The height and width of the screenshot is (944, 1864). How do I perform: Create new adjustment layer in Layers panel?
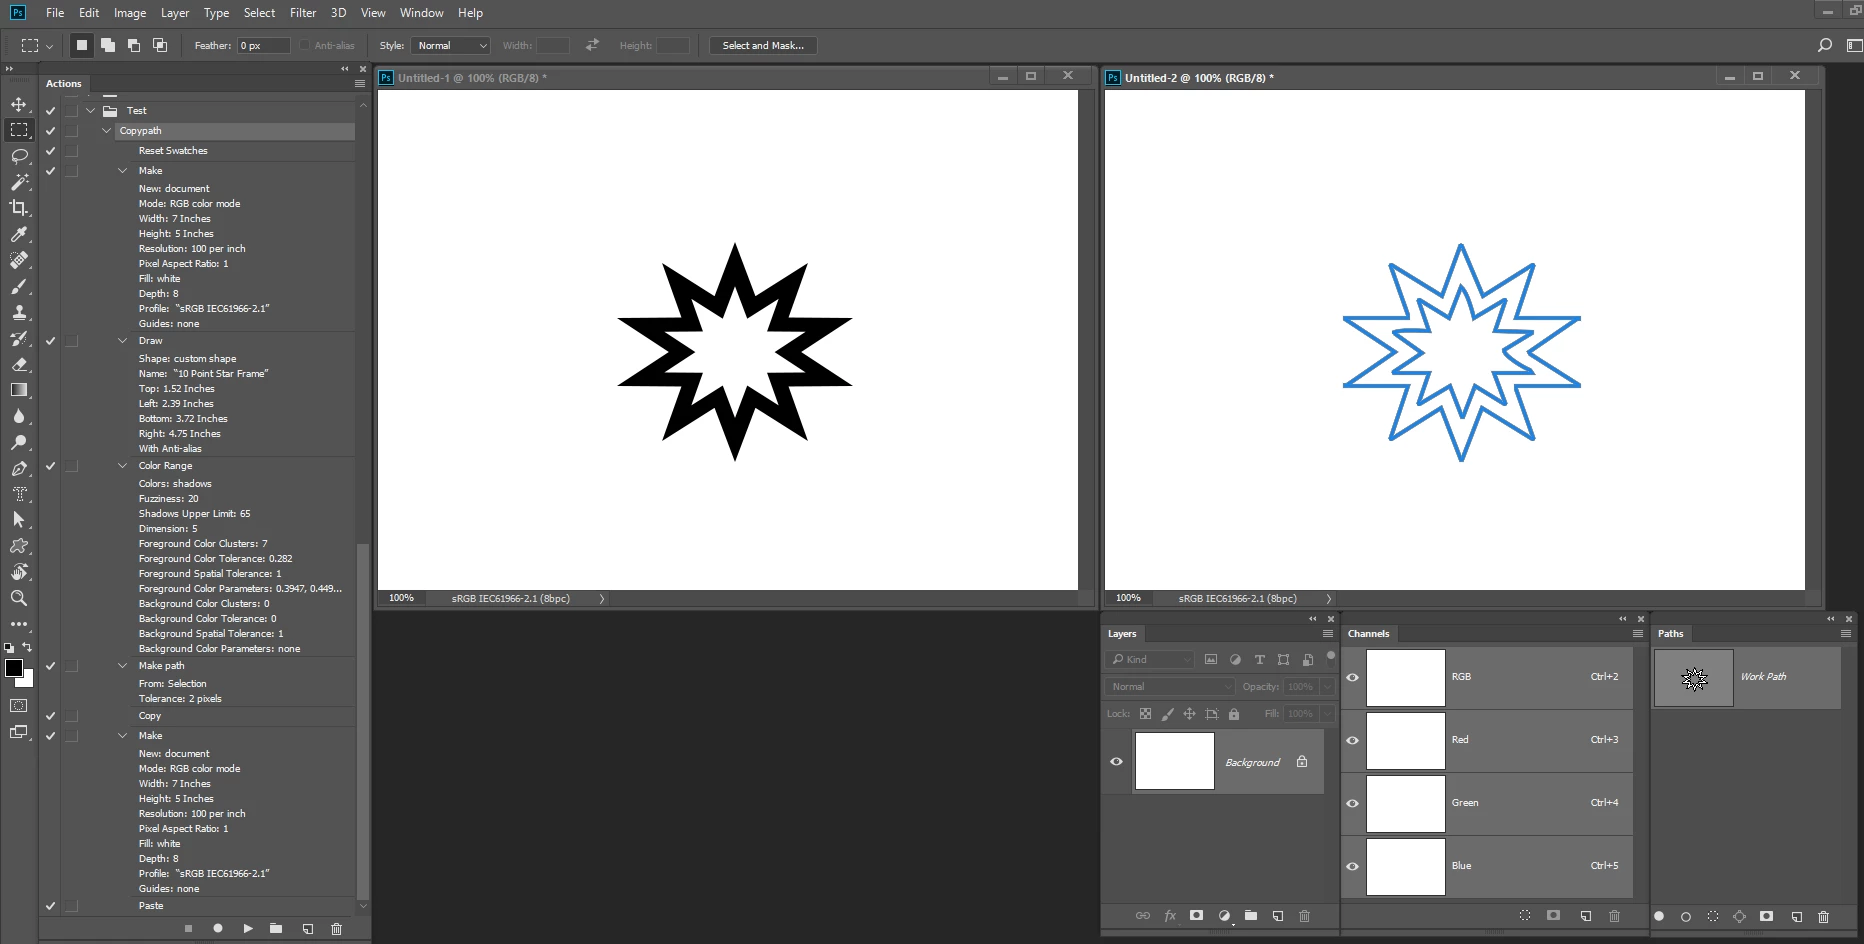(x=1224, y=915)
